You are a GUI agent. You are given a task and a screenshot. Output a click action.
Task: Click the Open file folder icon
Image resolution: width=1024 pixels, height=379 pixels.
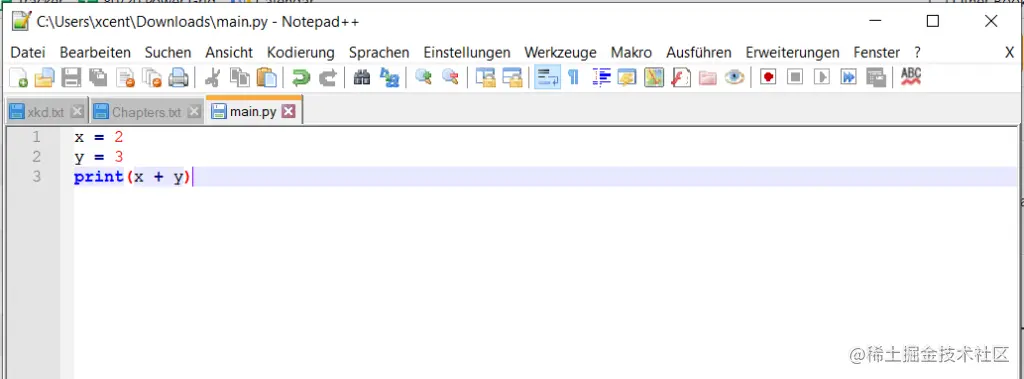pos(44,78)
